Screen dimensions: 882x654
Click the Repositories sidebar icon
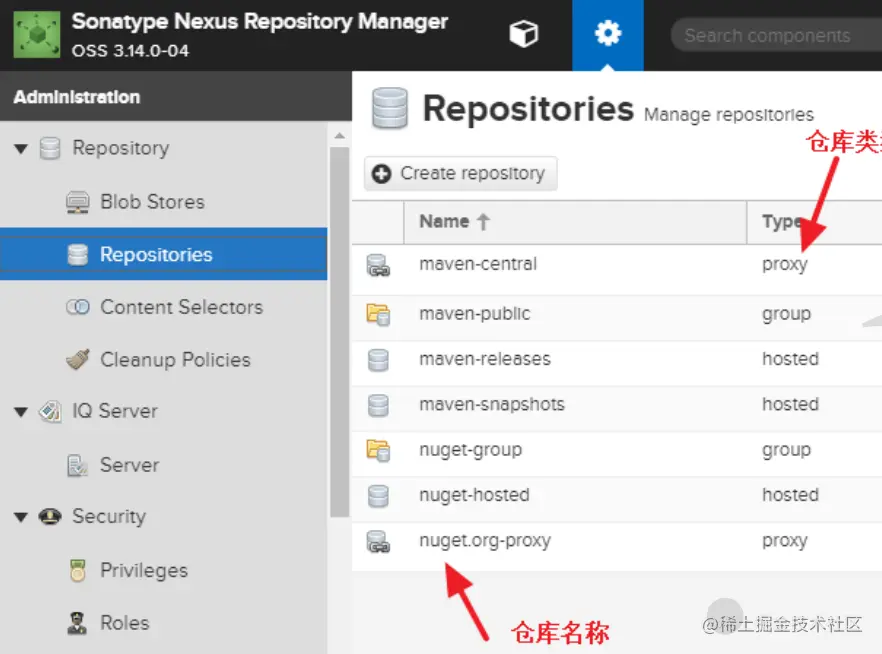pos(78,255)
